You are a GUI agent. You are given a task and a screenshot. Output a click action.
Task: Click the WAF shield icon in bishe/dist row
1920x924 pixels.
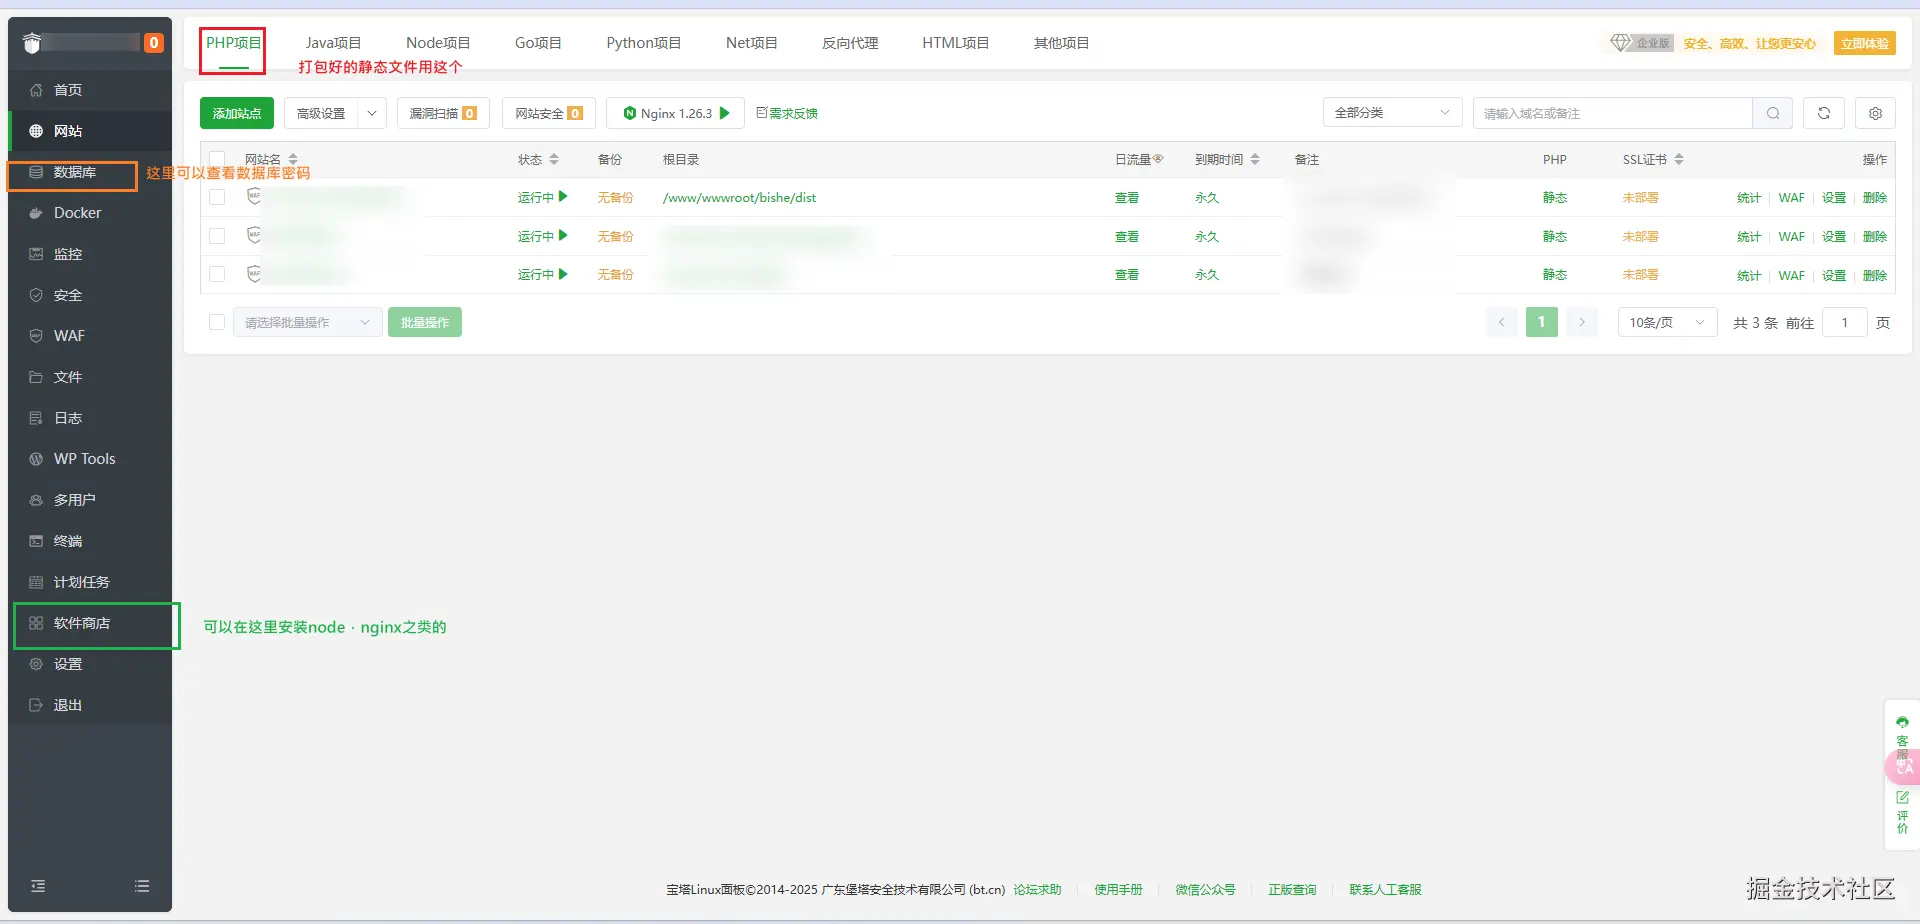pyautogui.click(x=254, y=196)
